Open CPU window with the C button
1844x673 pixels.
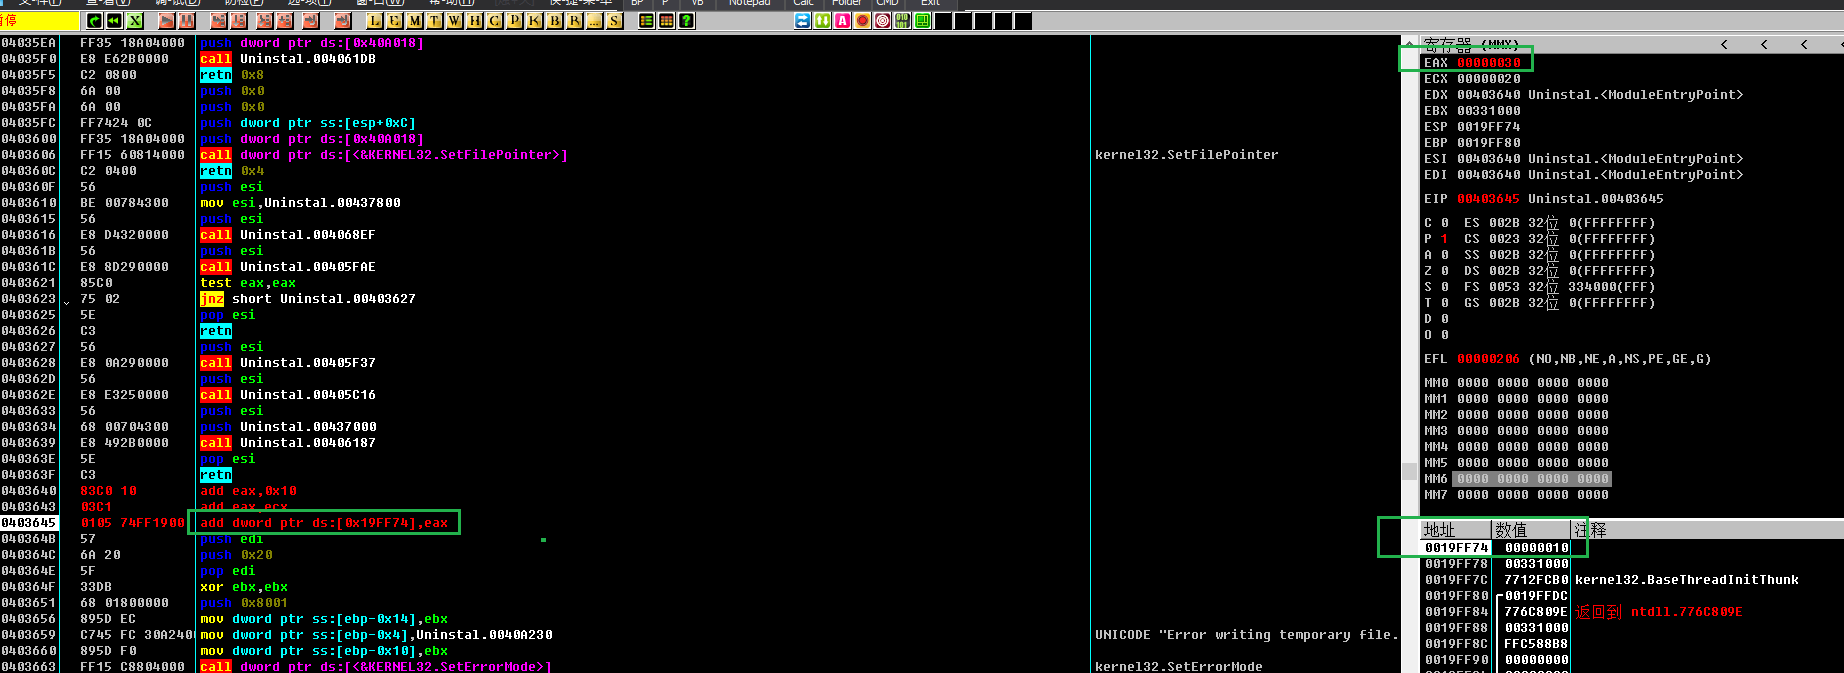pyautogui.click(x=495, y=21)
